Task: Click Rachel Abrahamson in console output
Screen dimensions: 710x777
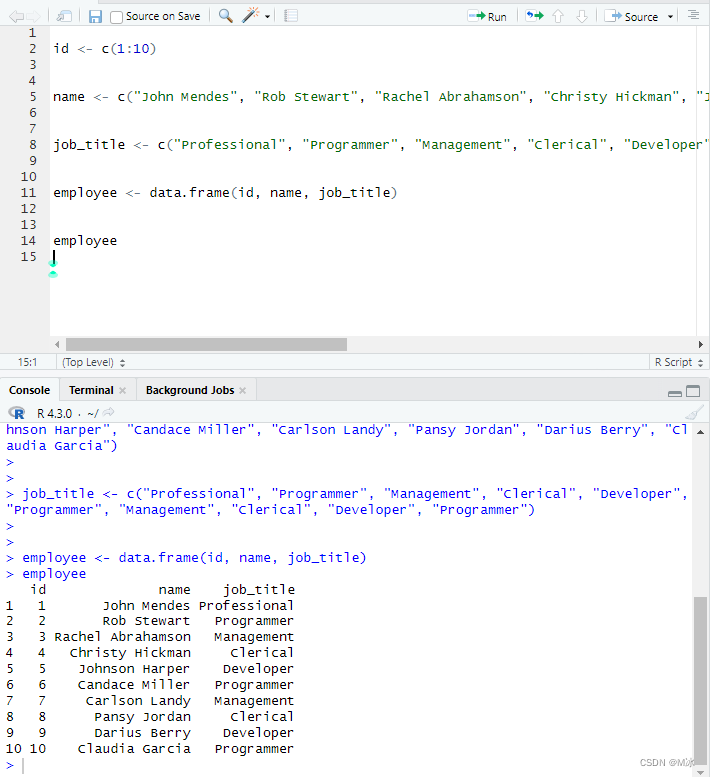Action: pyautogui.click(x=122, y=637)
